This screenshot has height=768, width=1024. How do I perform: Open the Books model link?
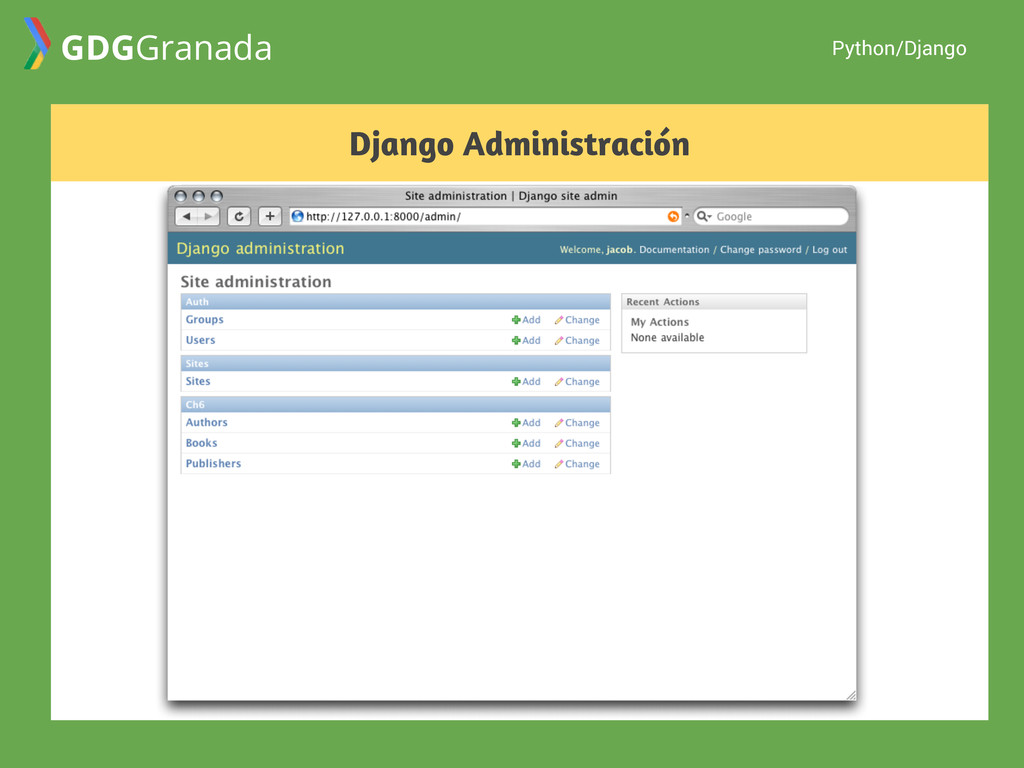(201, 443)
